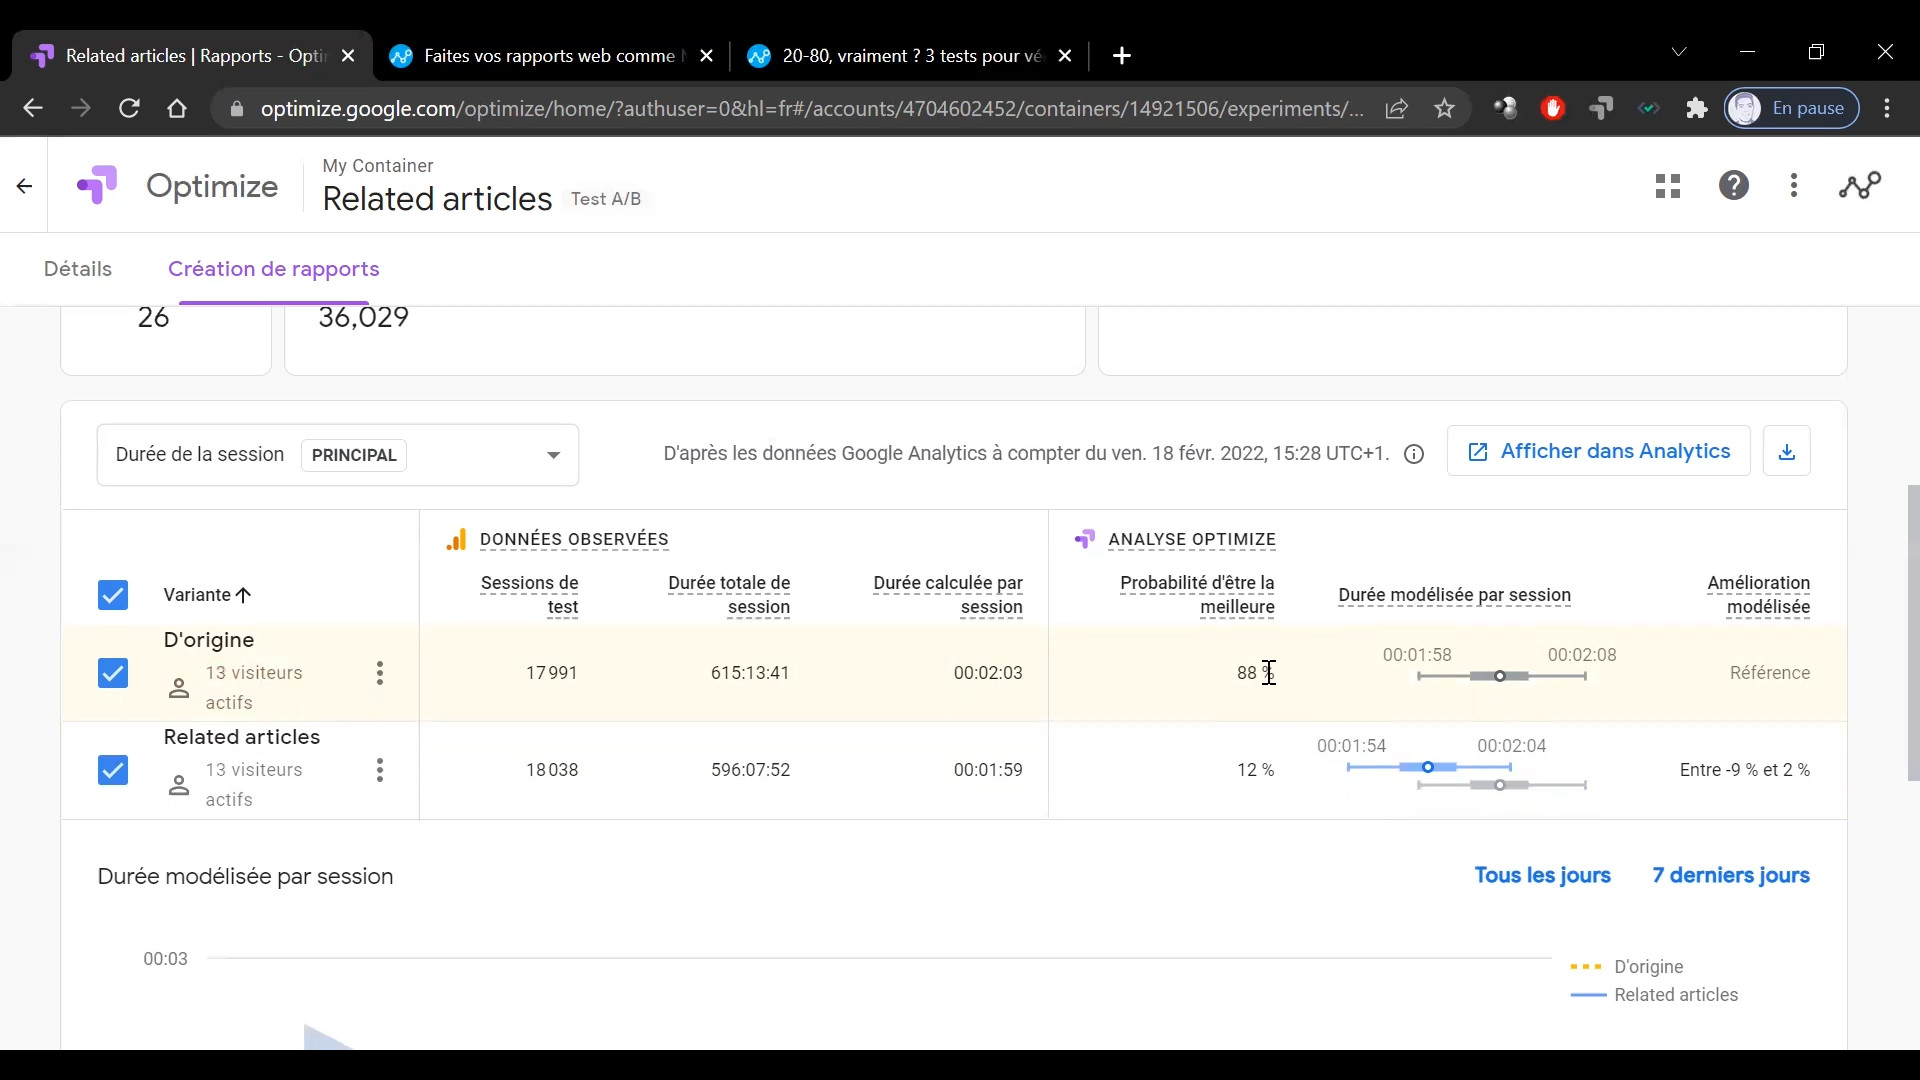This screenshot has width=1920, height=1080.
Task: Open the more options menu for D'origine variant
Action: pyautogui.click(x=380, y=673)
